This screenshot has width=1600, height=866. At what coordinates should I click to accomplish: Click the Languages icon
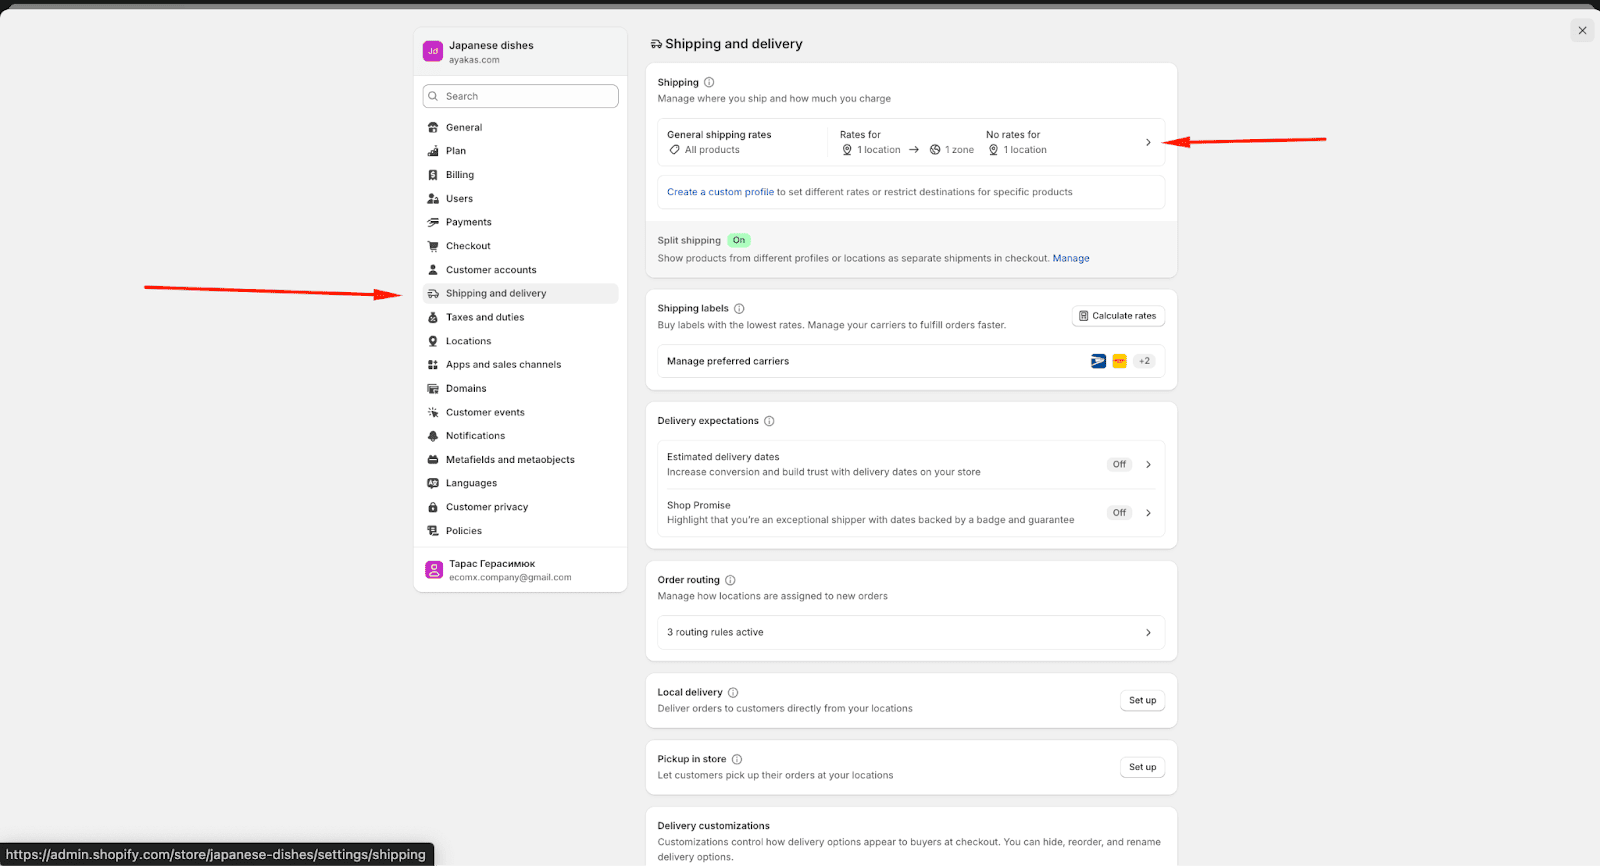pyautogui.click(x=433, y=483)
